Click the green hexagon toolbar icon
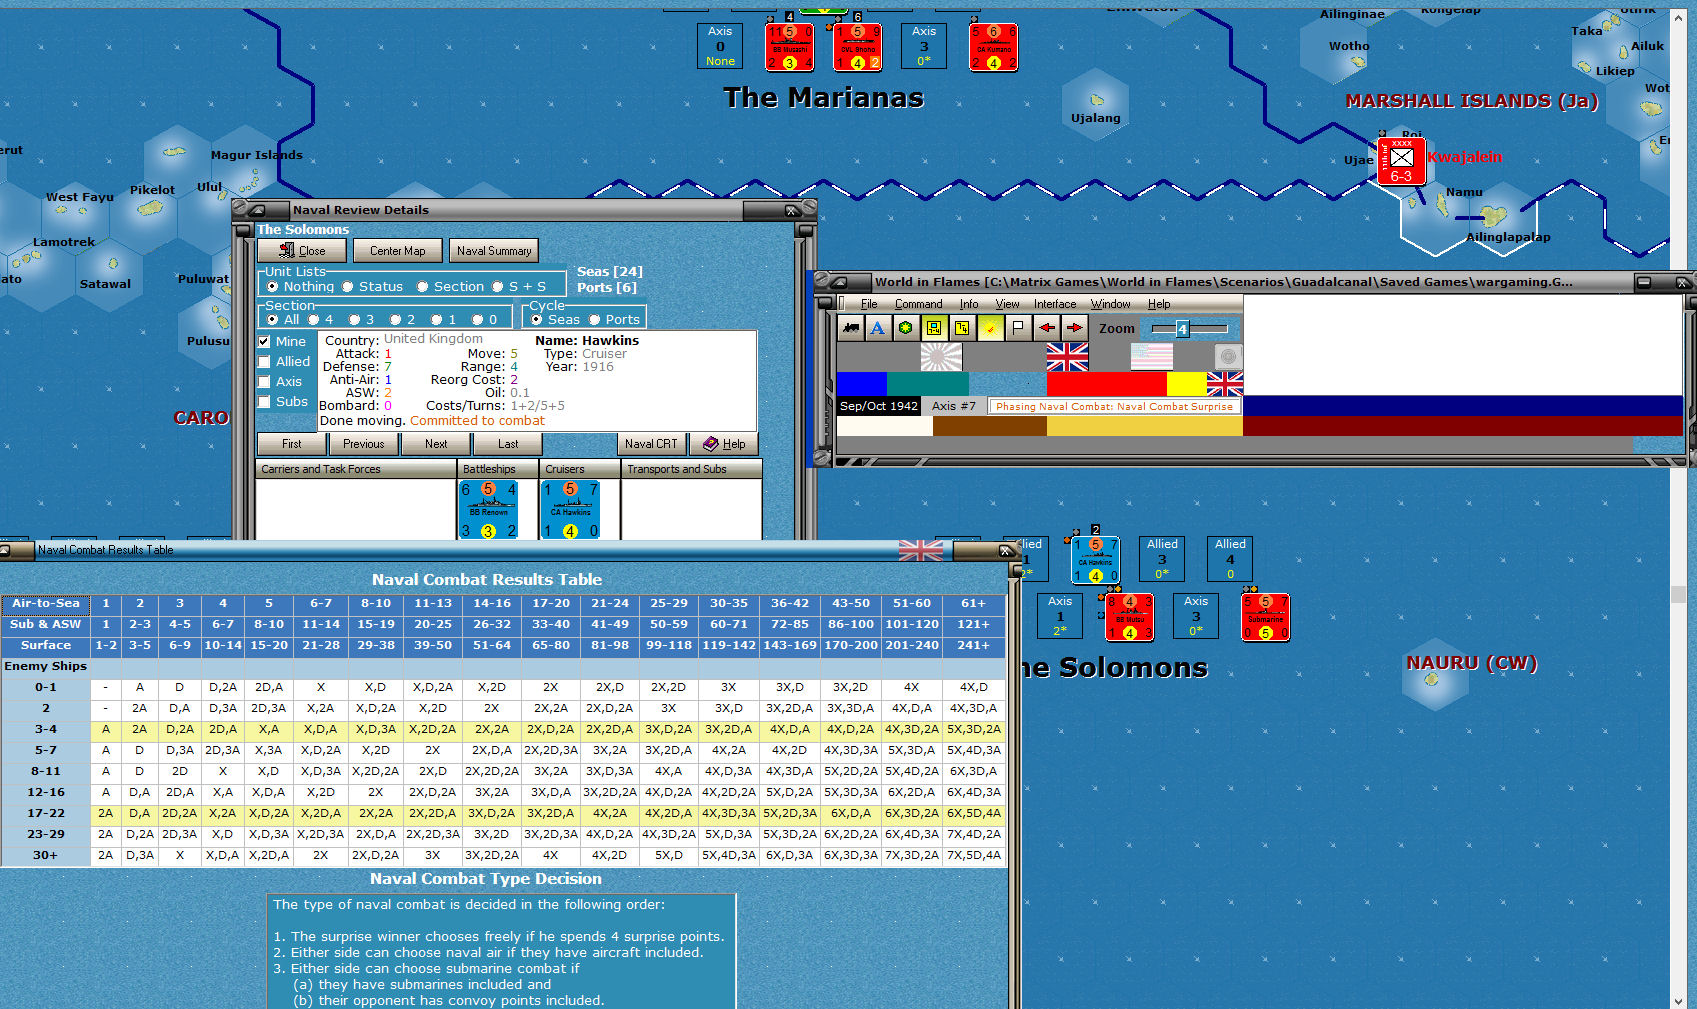1697x1009 pixels. [905, 328]
